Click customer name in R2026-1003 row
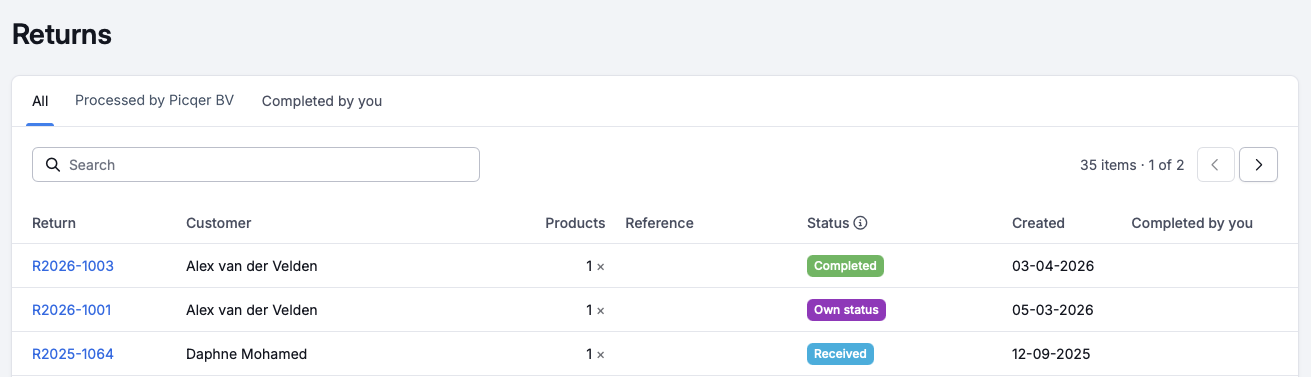This screenshot has height=377, width=1311. pos(252,266)
